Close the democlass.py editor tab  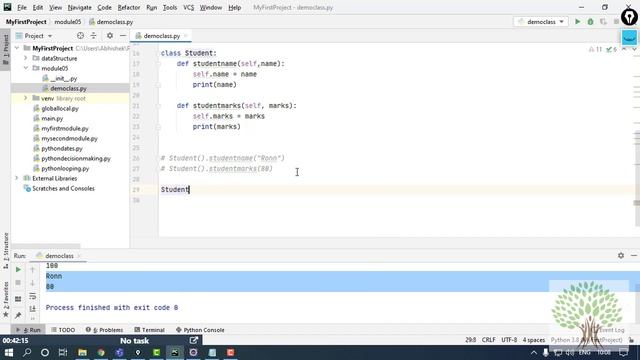(186, 36)
